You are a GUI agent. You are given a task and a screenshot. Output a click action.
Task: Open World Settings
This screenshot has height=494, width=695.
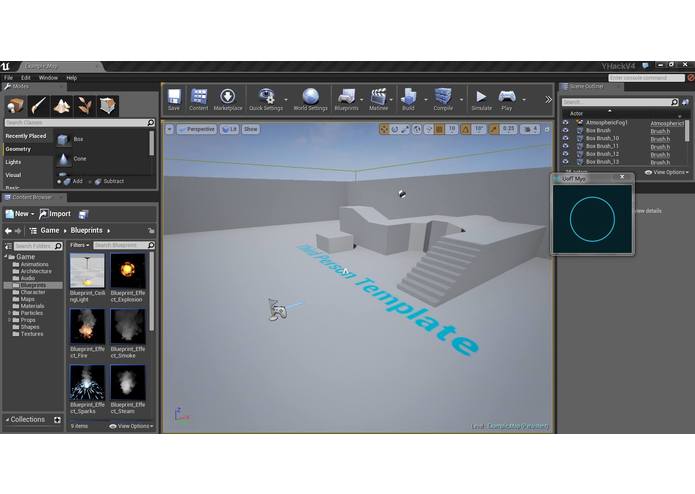(310, 99)
